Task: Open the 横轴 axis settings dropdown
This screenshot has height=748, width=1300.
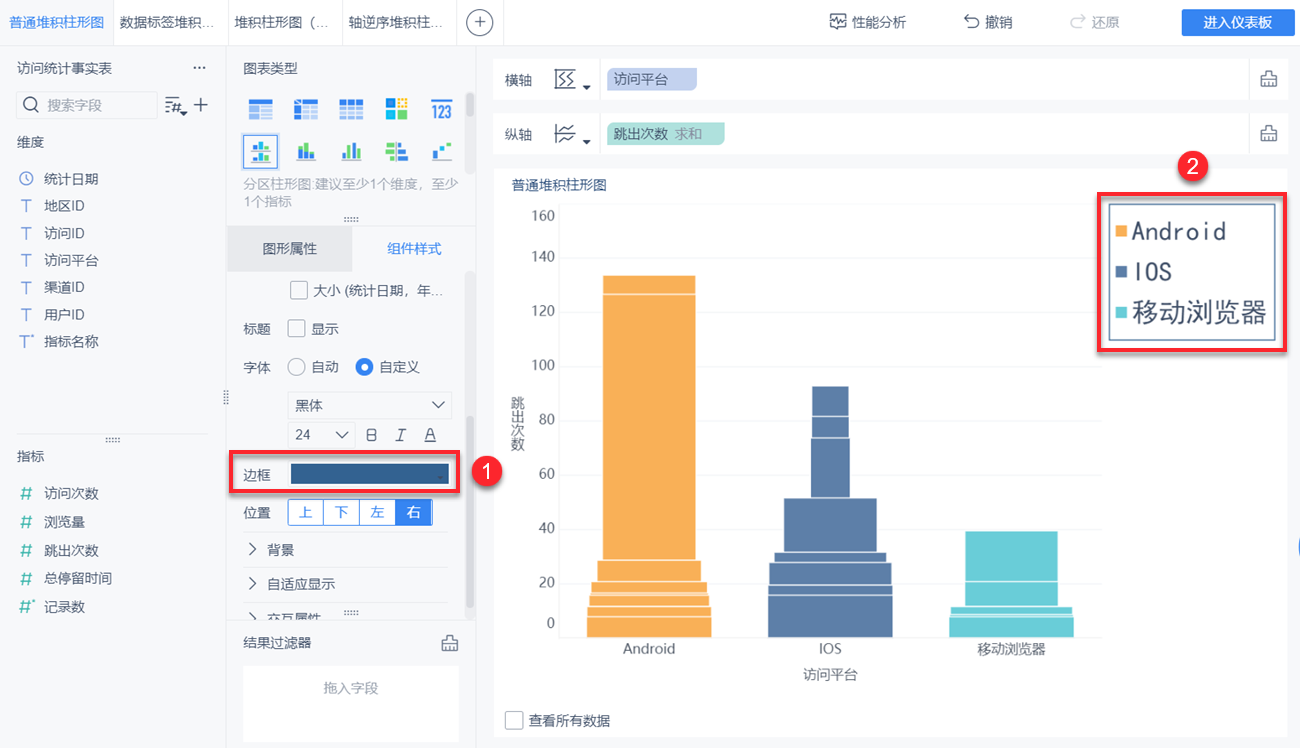Action: tap(571, 80)
